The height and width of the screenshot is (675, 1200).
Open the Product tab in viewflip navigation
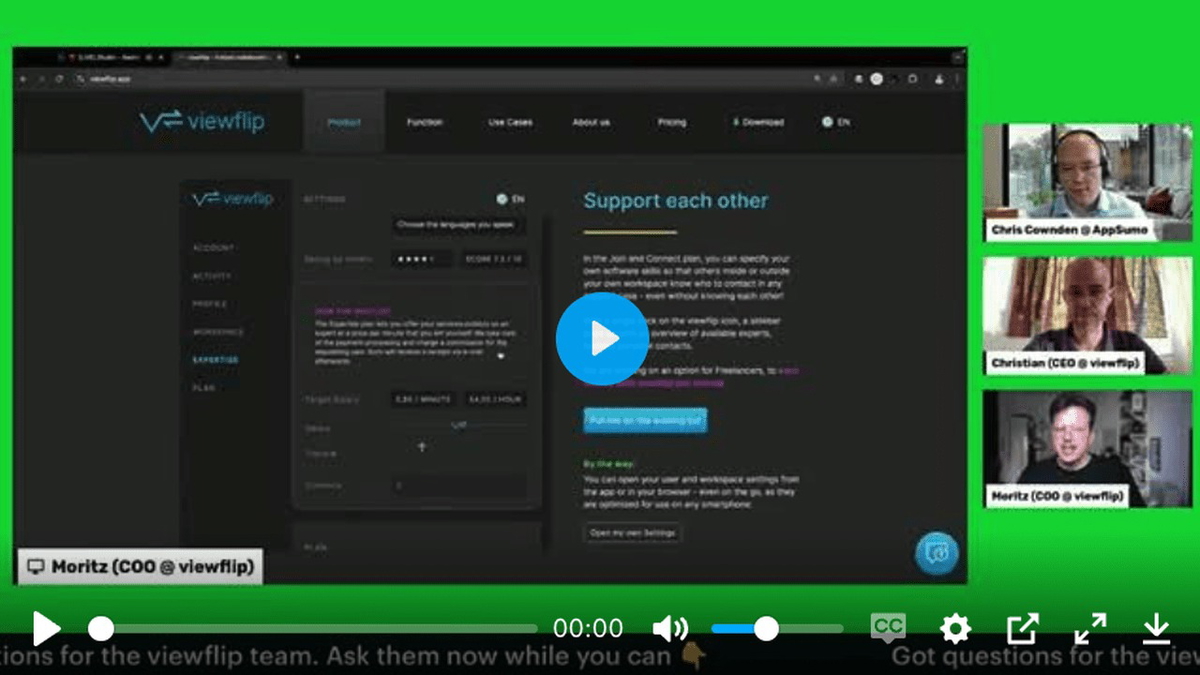coord(344,122)
